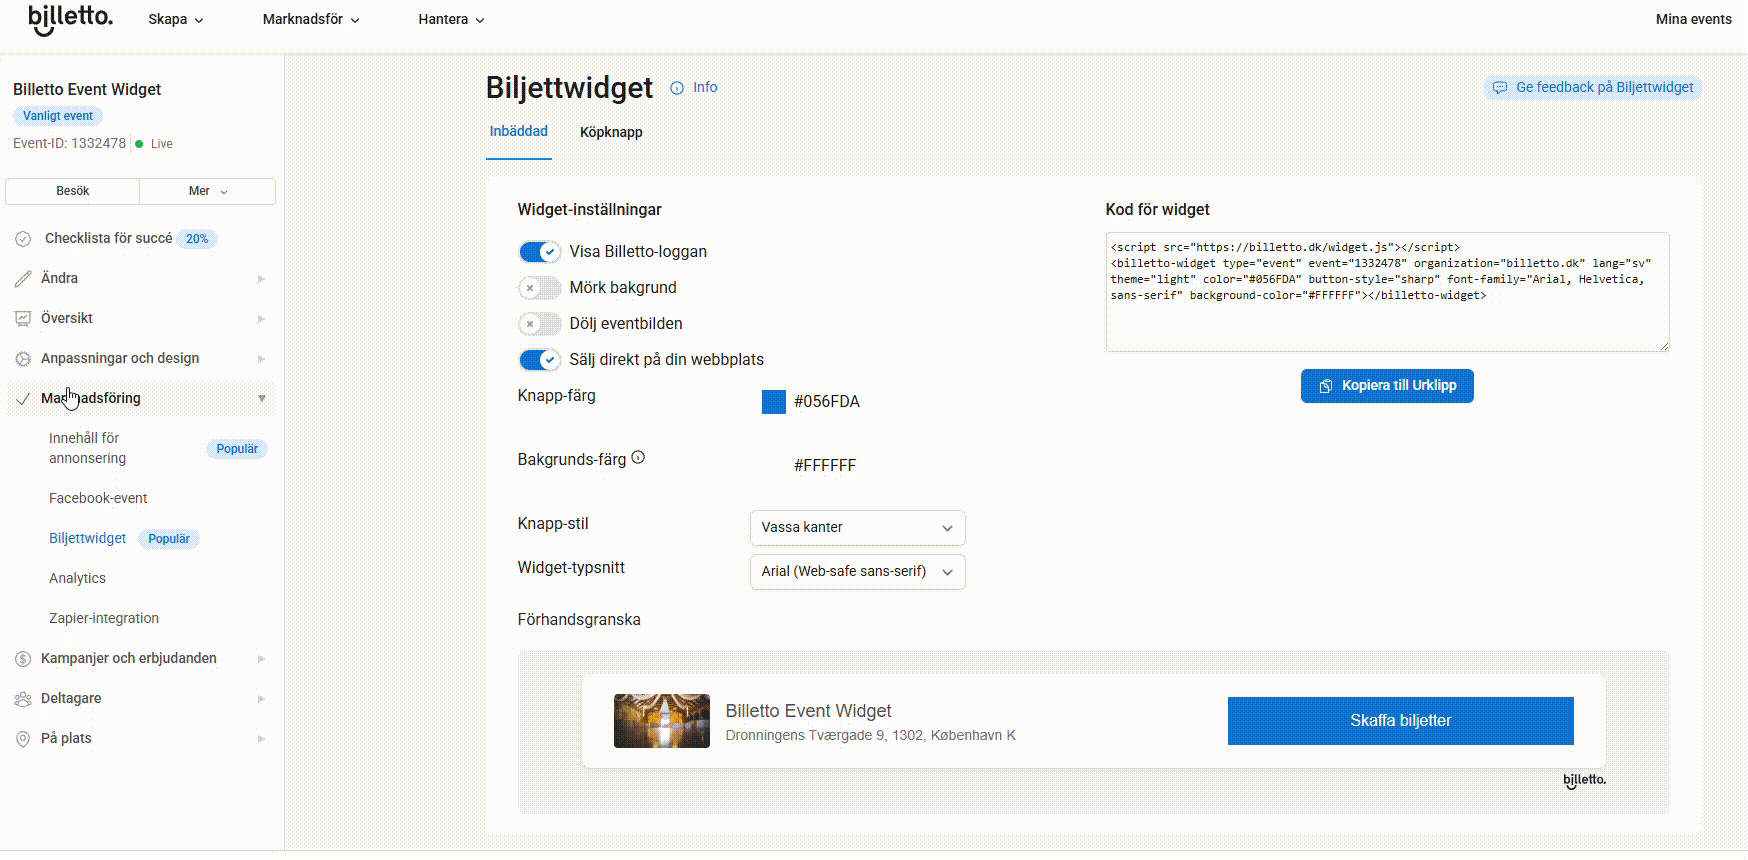The image size is (1748, 860).
Task: Open the Widget-typsnitt font dropdown
Action: [x=857, y=572]
